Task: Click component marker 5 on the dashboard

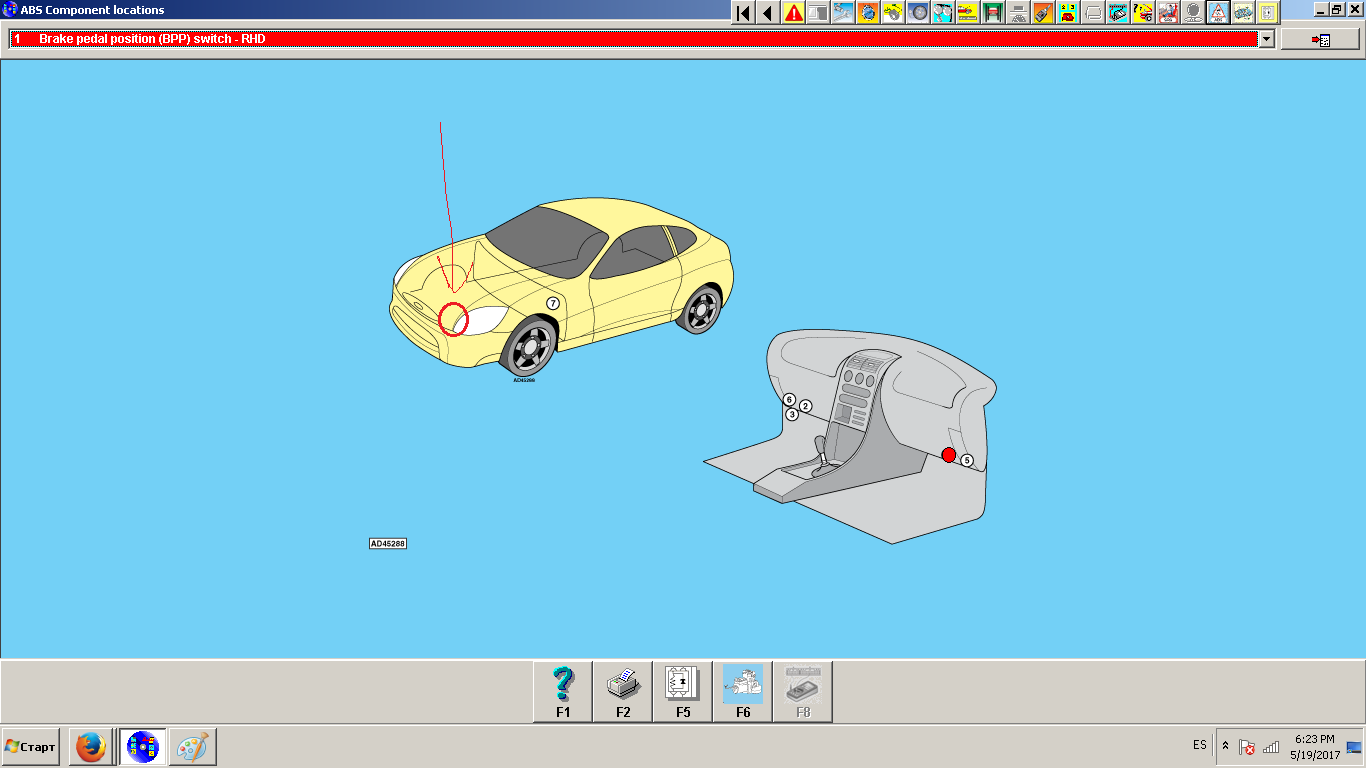Action: (967, 460)
